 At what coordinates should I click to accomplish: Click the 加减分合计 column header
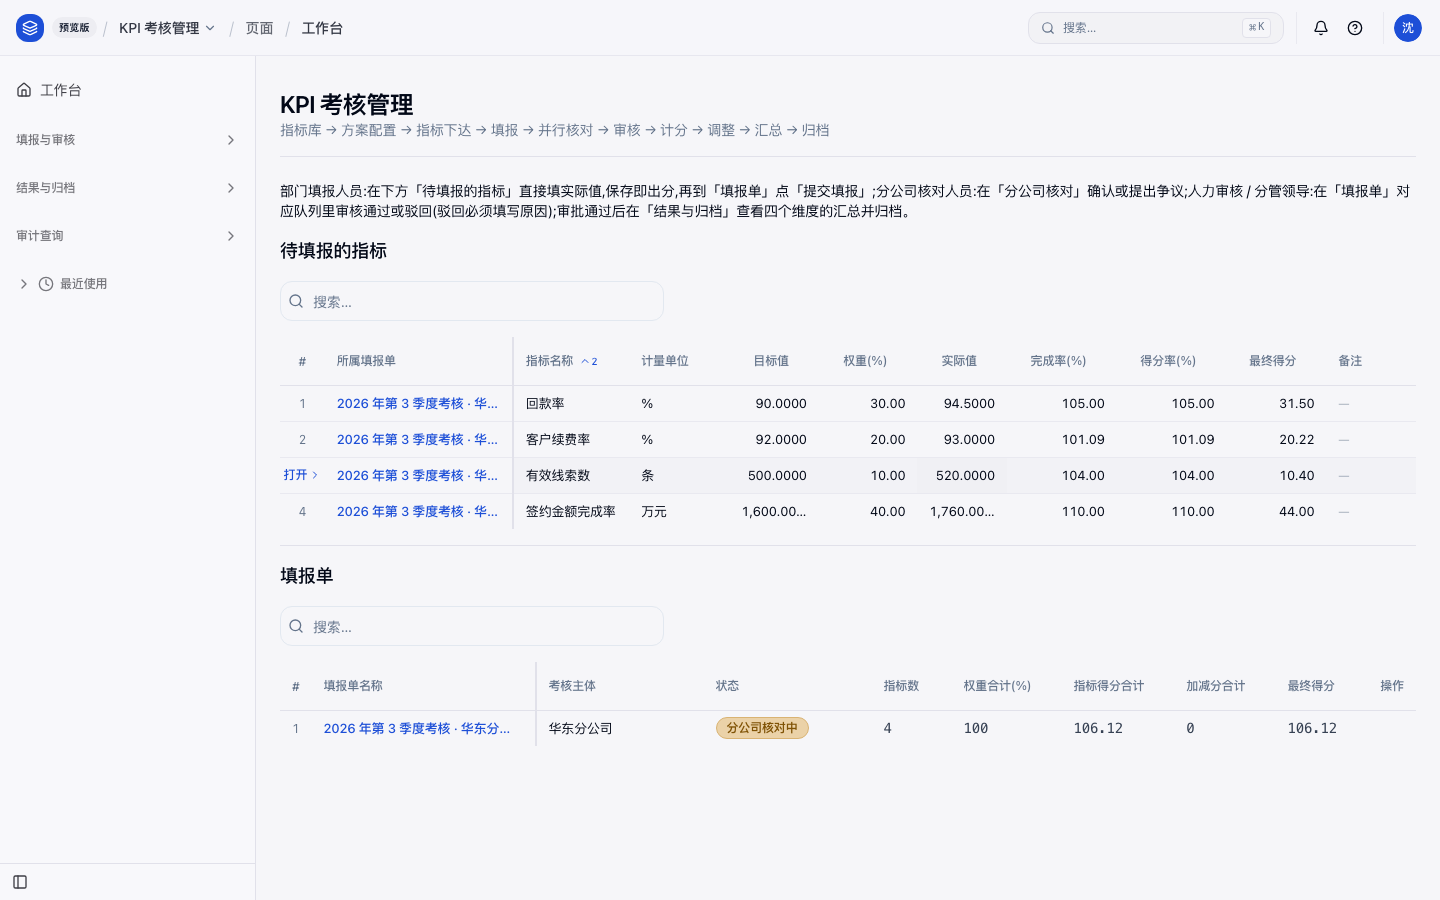click(x=1216, y=686)
